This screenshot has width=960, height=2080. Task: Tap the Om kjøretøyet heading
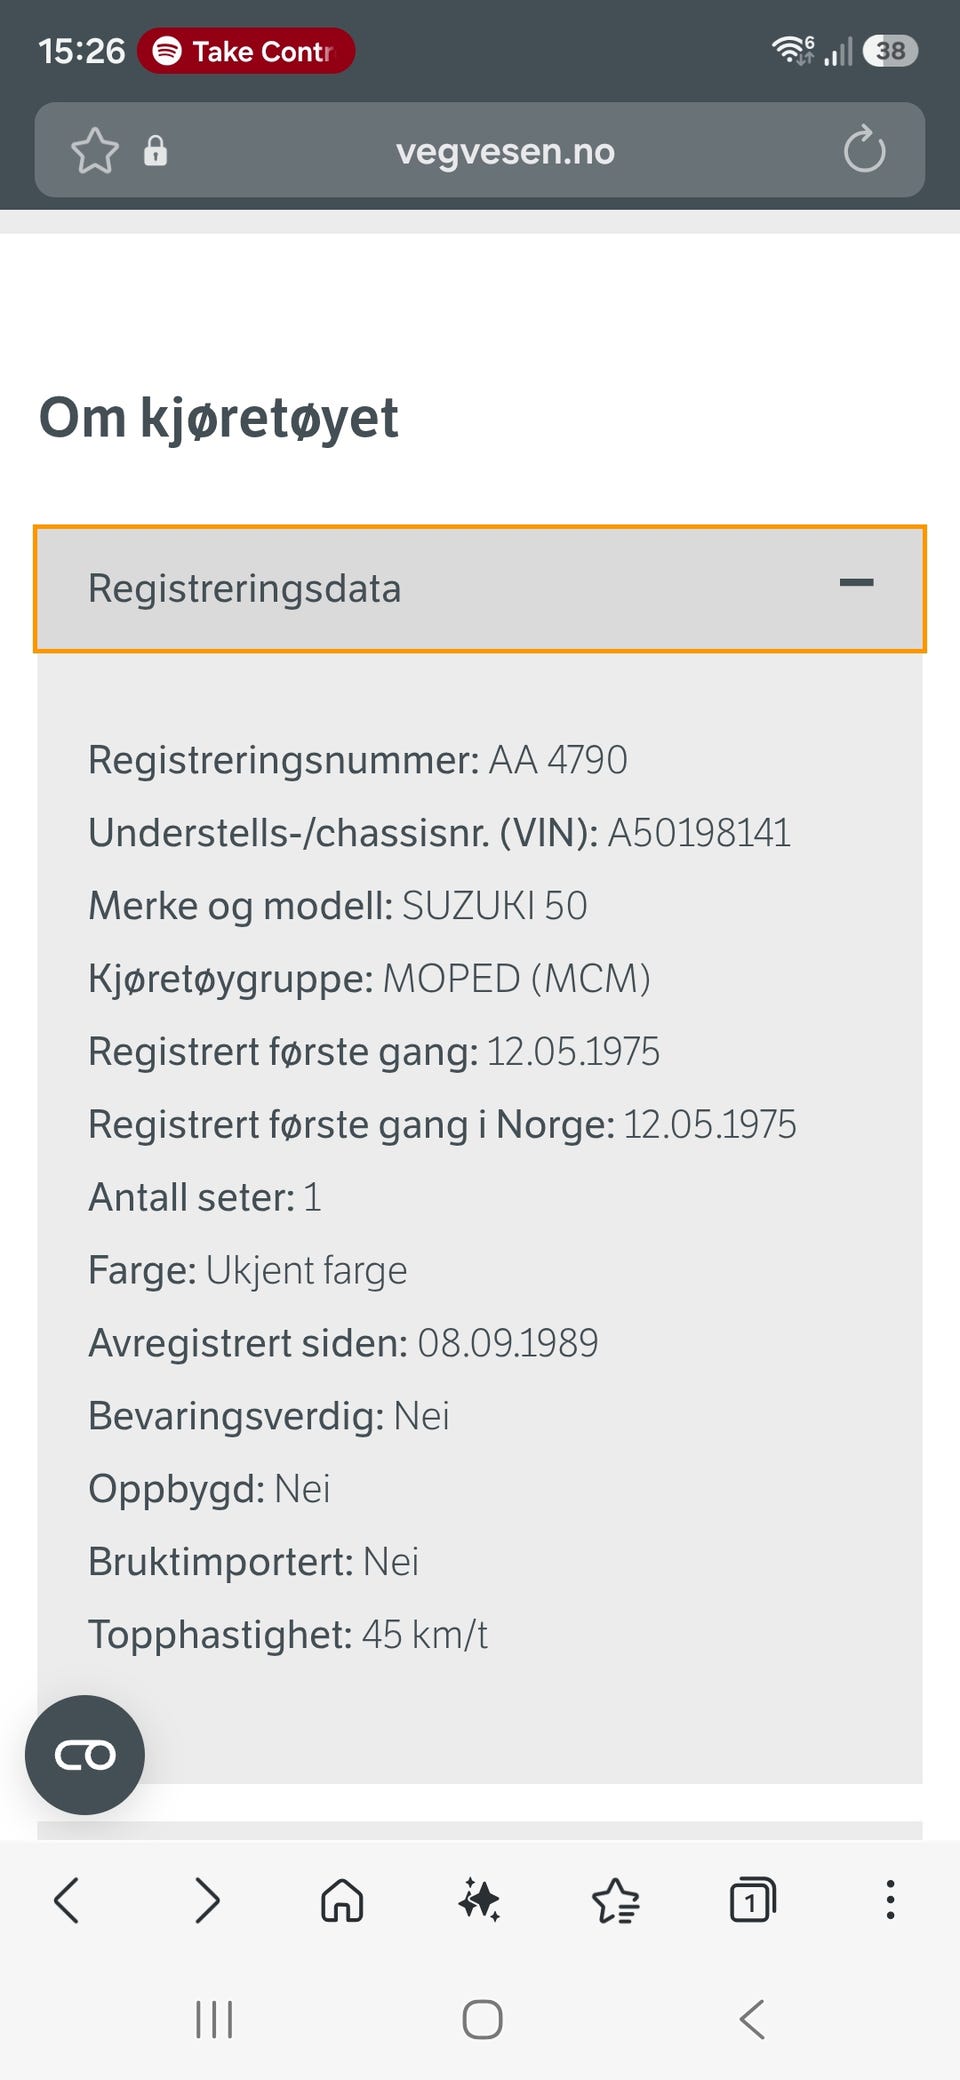pos(218,418)
